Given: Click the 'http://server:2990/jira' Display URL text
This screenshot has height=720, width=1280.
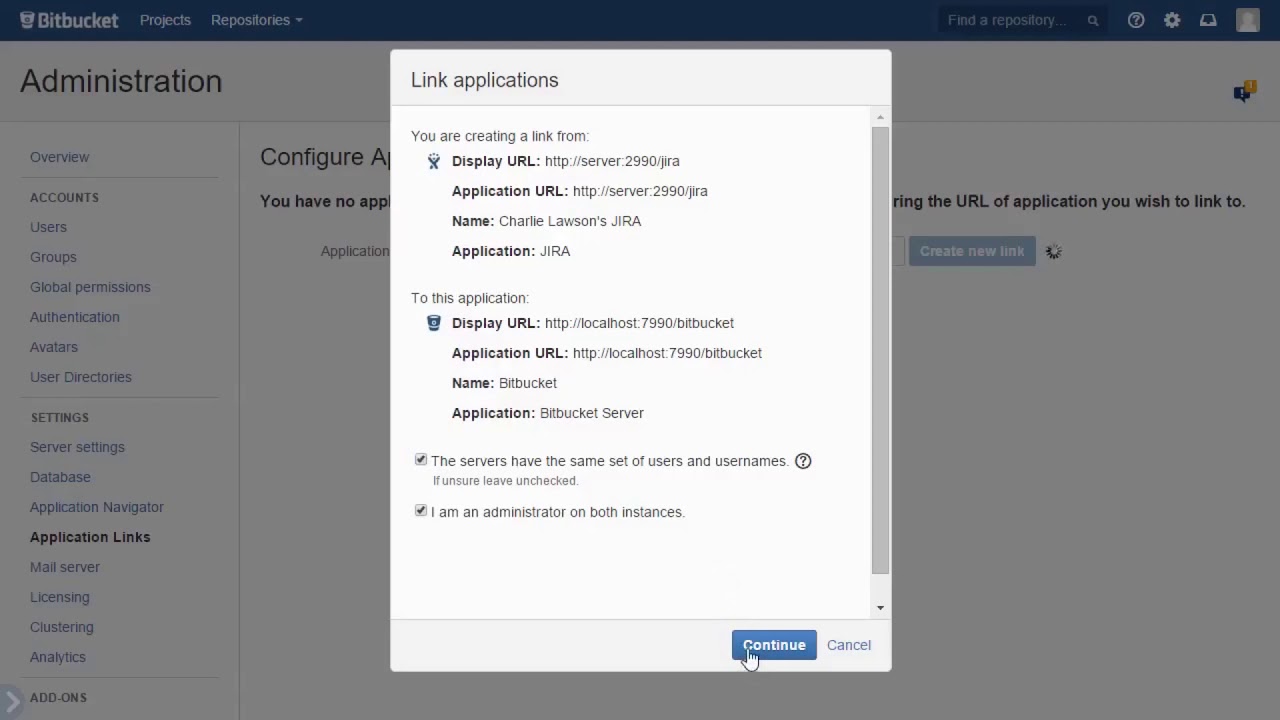Looking at the screenshot, I should (612, 161).
